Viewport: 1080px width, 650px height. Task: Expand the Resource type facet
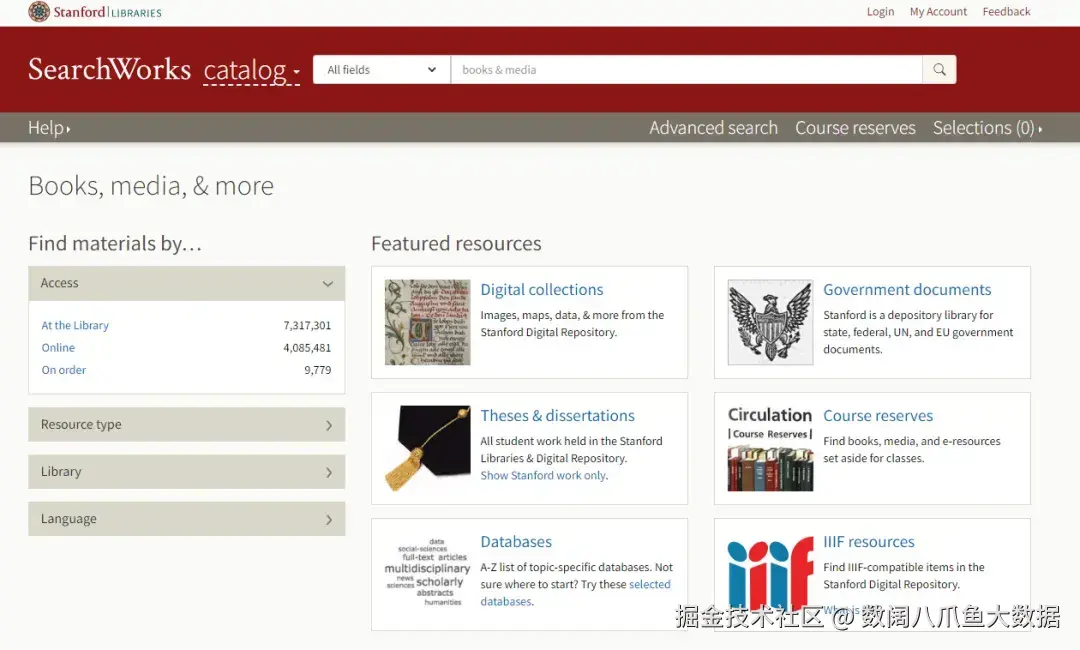click(x=187, y=425)
